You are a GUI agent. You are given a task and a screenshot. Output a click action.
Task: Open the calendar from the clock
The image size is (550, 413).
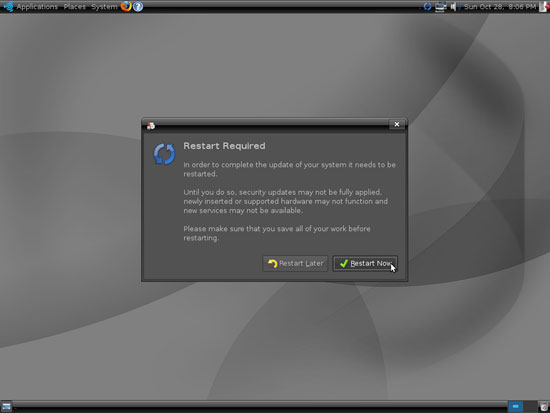(x=499, y=7)
